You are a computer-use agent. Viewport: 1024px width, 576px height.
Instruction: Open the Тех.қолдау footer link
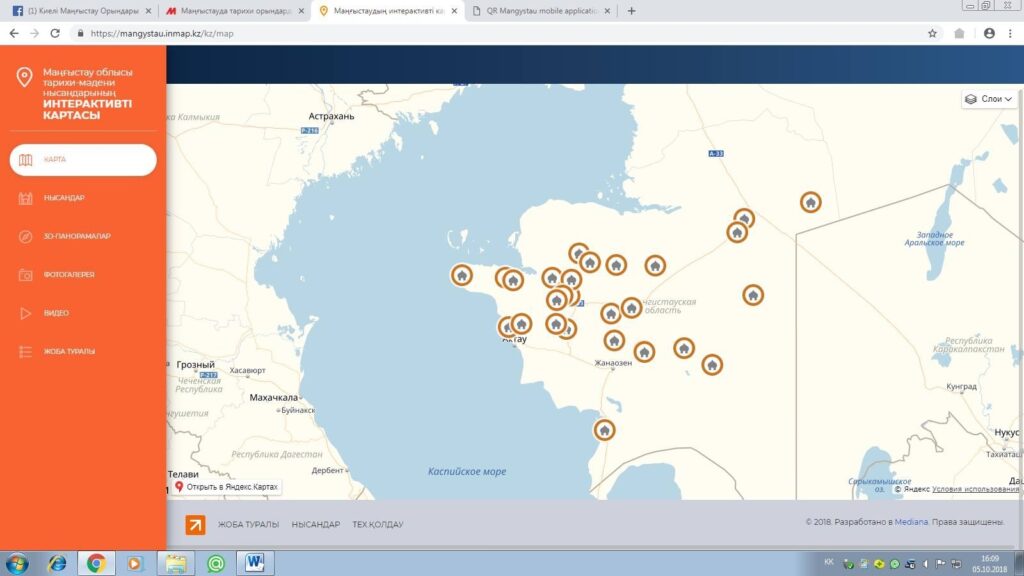pos(377,524)
